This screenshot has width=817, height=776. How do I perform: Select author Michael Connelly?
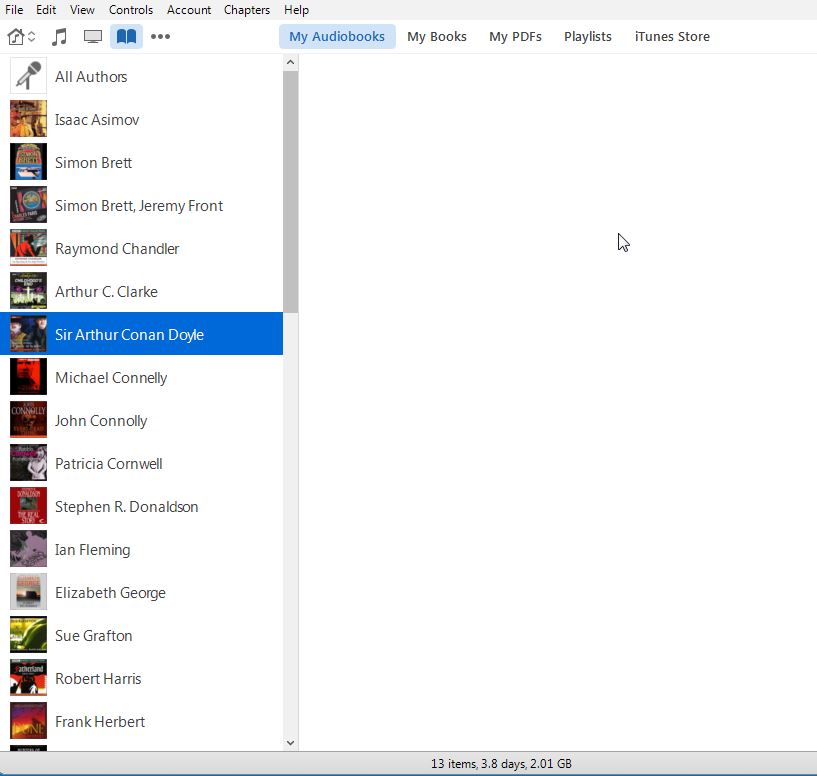tap(141, 377)
